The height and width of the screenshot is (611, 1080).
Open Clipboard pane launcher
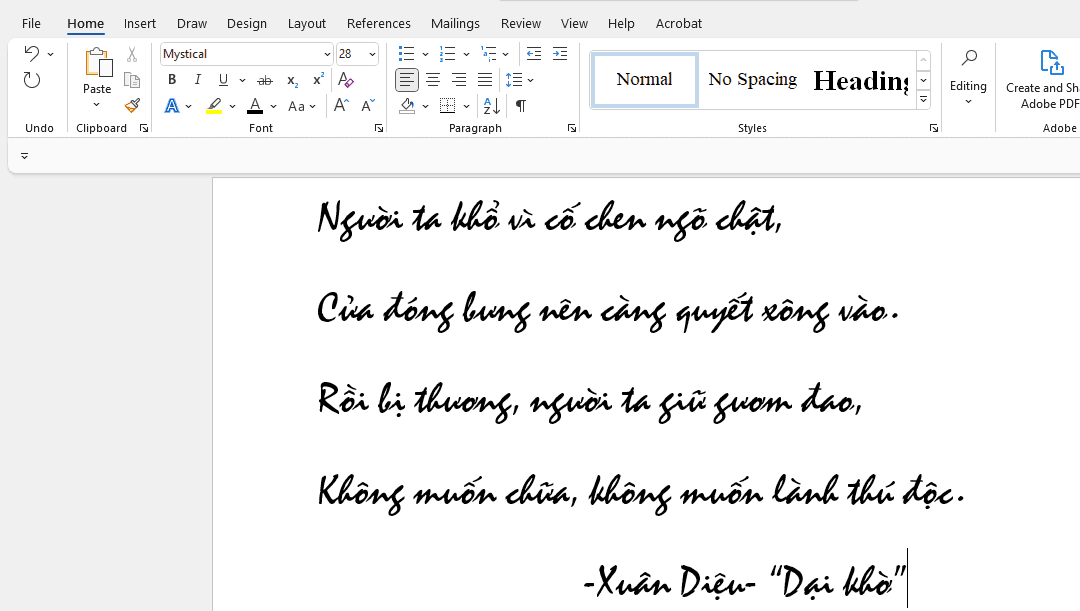[144, 128]
